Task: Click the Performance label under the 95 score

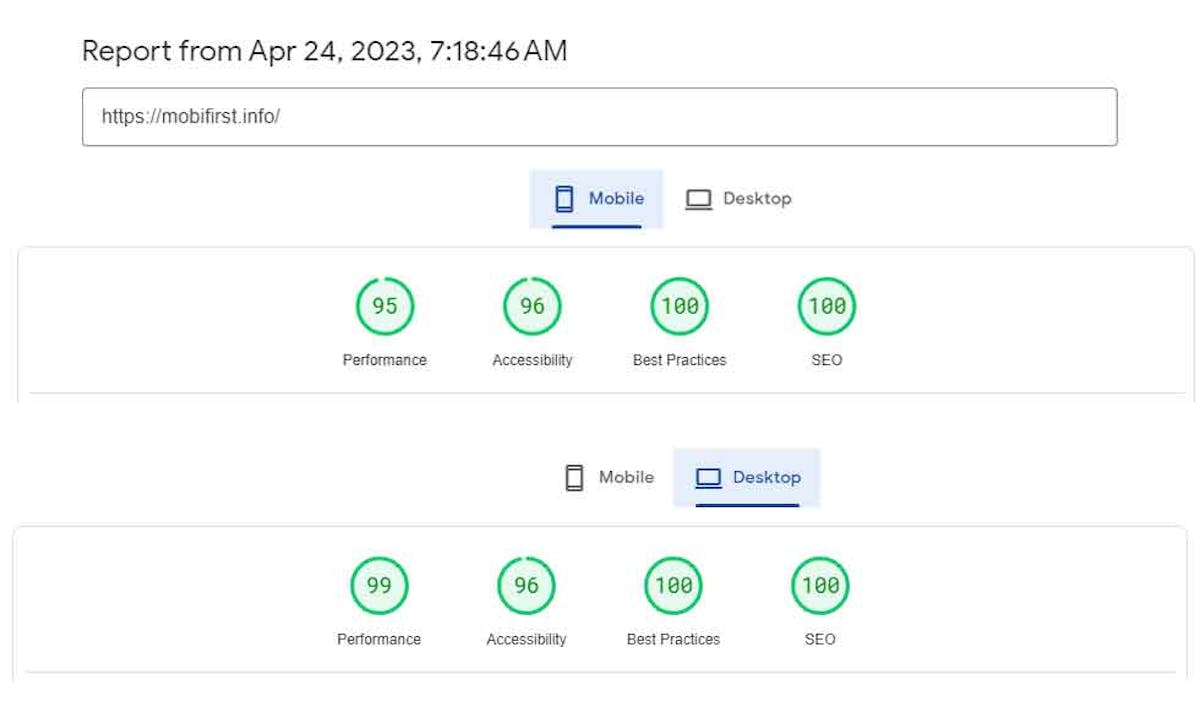Action: (385, 360)
